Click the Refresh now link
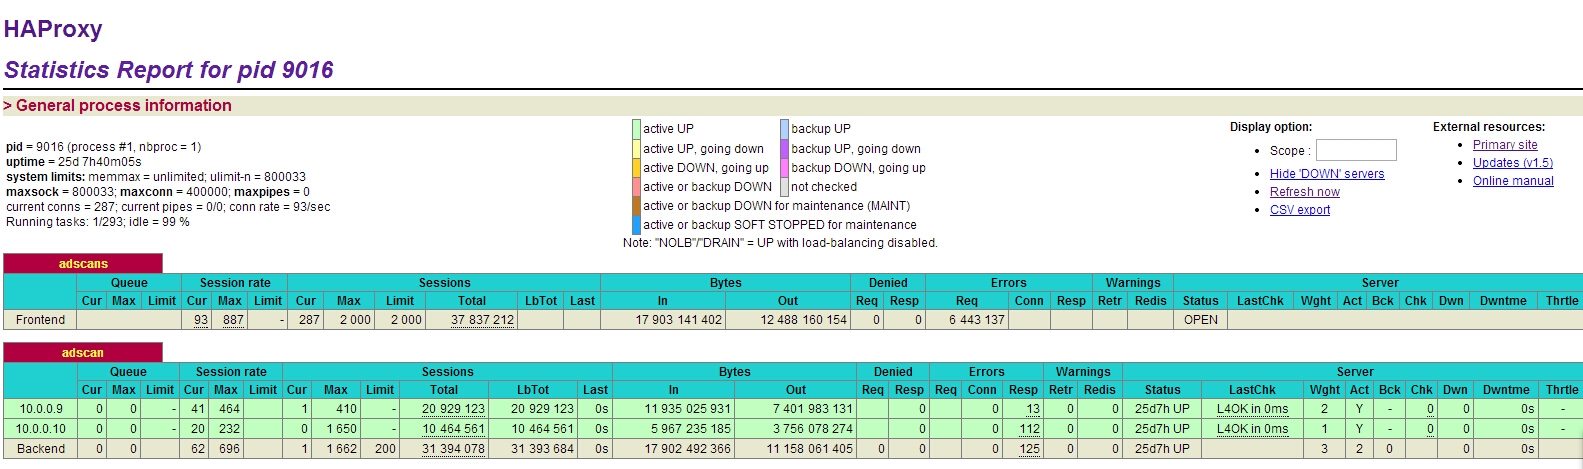 pyautogui.click(x=1304, y=192)
